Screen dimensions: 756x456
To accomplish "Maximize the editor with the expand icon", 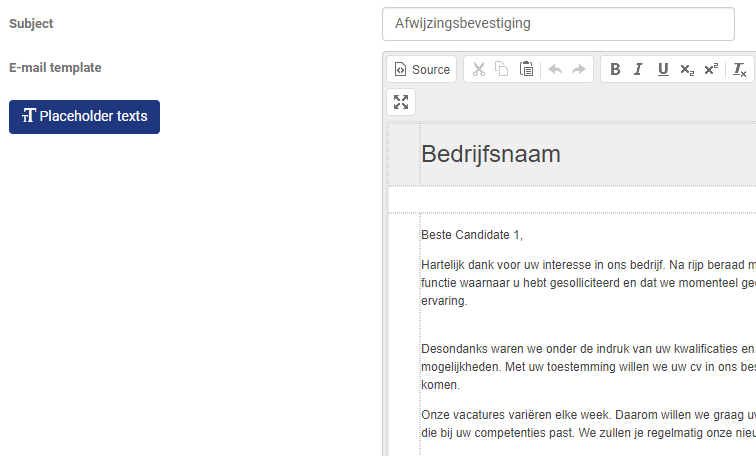I will pos(401,101).
